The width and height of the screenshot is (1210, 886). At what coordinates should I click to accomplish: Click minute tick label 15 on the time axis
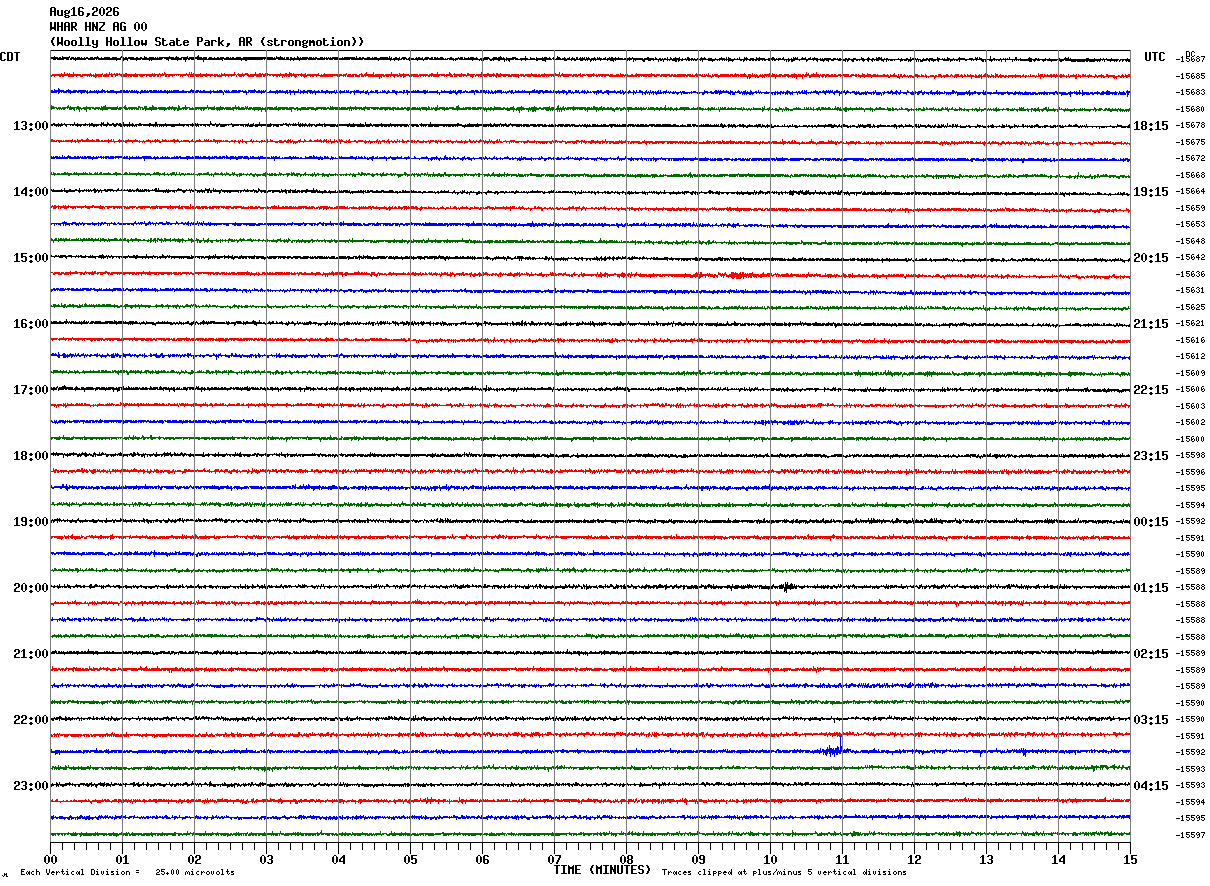[x=1130, y=860]
